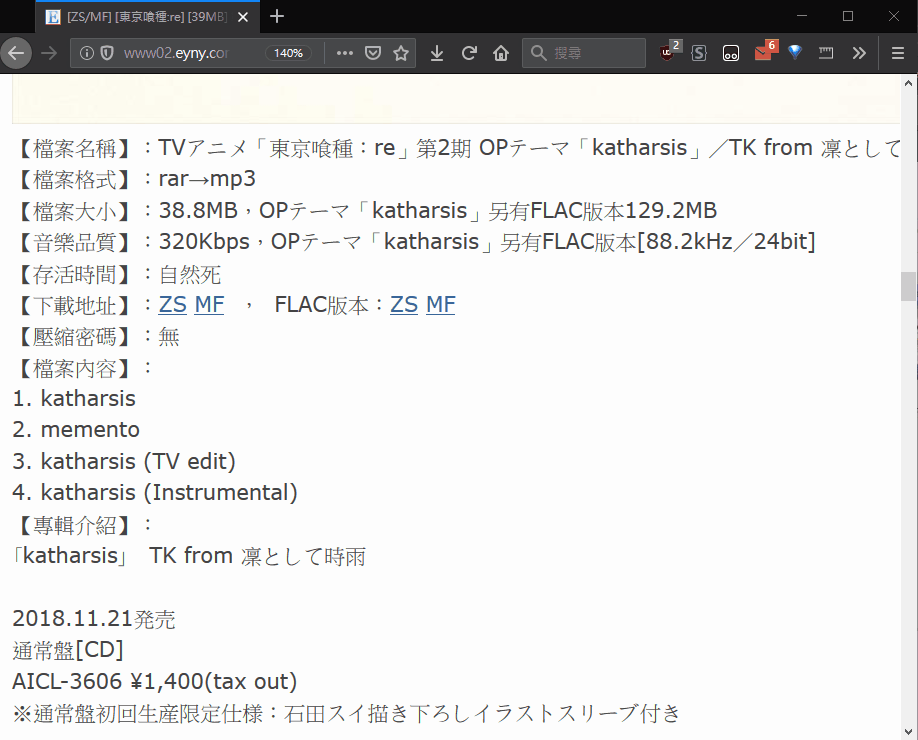Image resolution: width=918 pixels, height=740 pixels.
Task: Click the 通常盤[CD] text
Action: (68, 650)
